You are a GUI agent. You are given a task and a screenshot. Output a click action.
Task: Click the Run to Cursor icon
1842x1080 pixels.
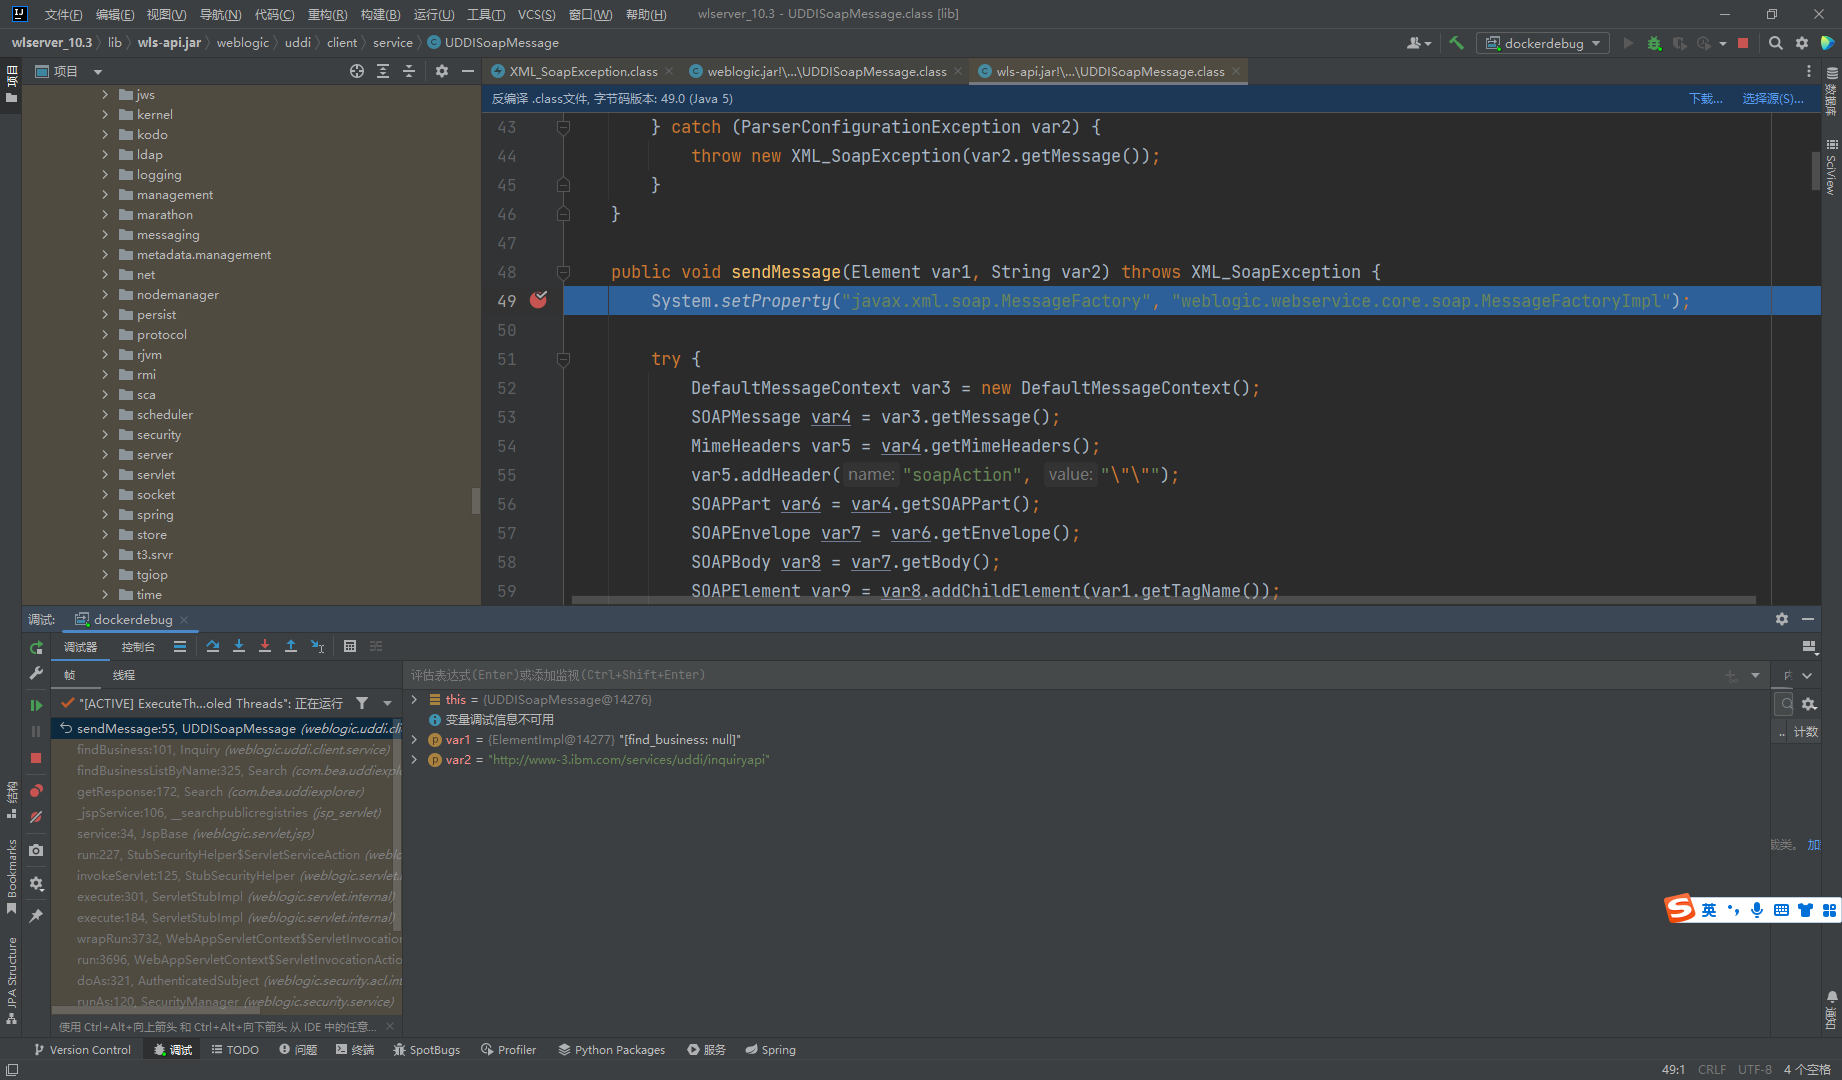click(317, 646)
